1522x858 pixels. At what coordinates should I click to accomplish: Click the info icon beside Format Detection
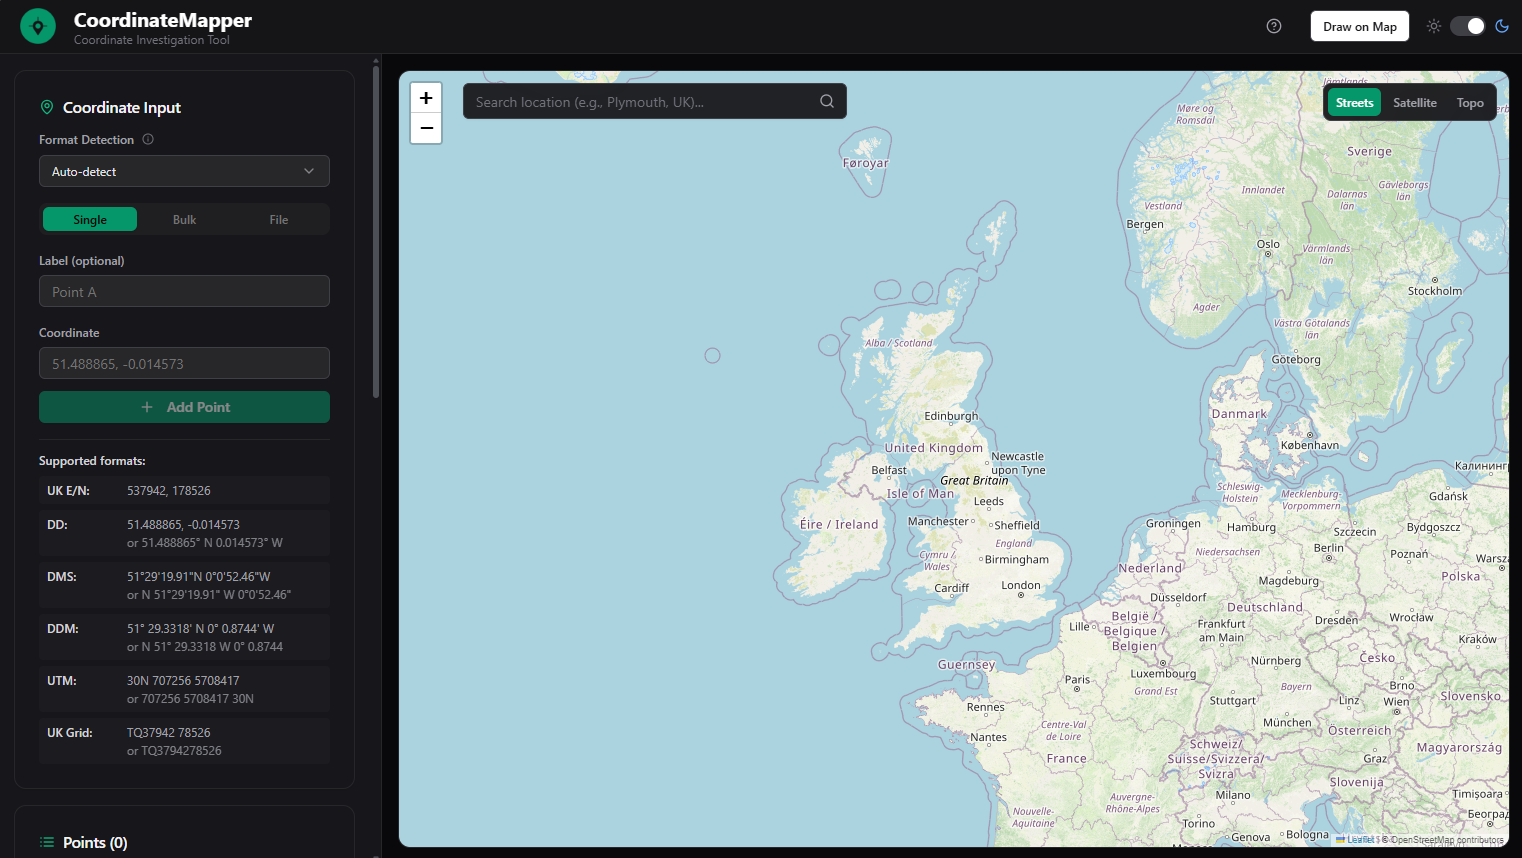[148, 139]
